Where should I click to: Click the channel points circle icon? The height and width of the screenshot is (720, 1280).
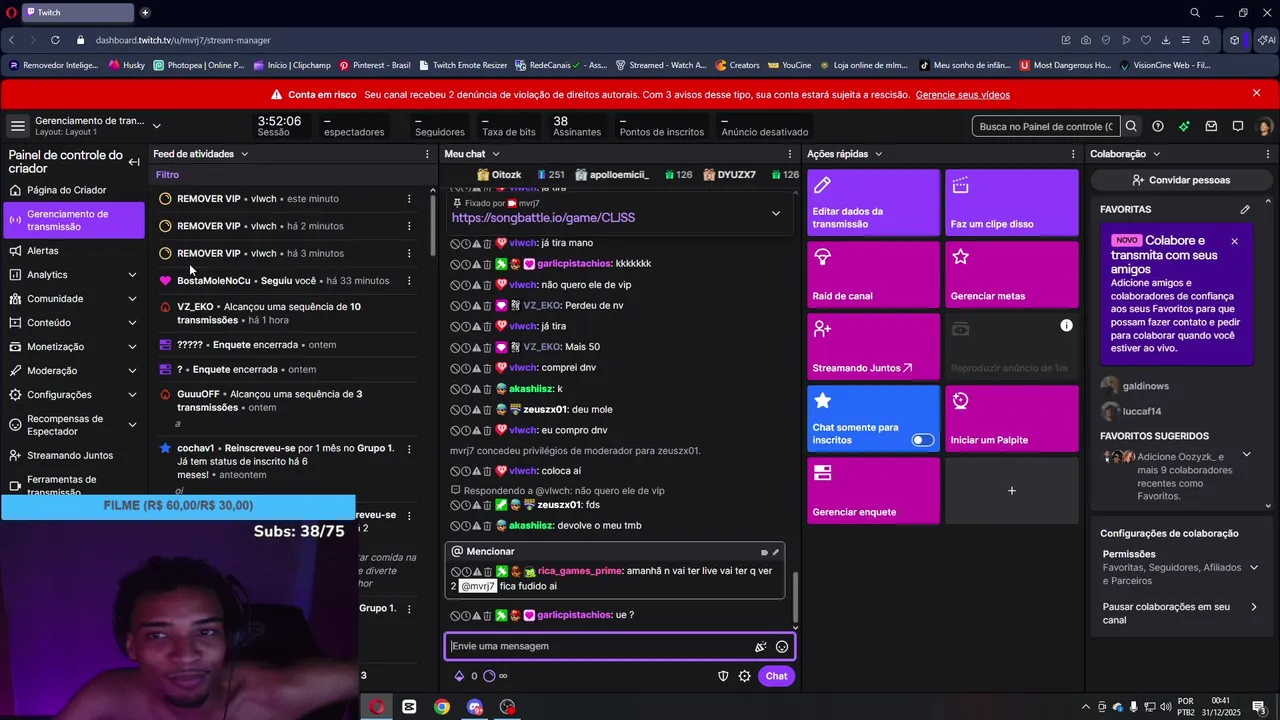click(x=489, y=676)
